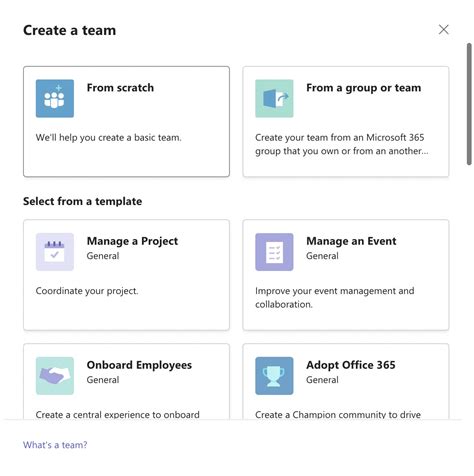Choose the From a group or team title

(x=363, y=88)
